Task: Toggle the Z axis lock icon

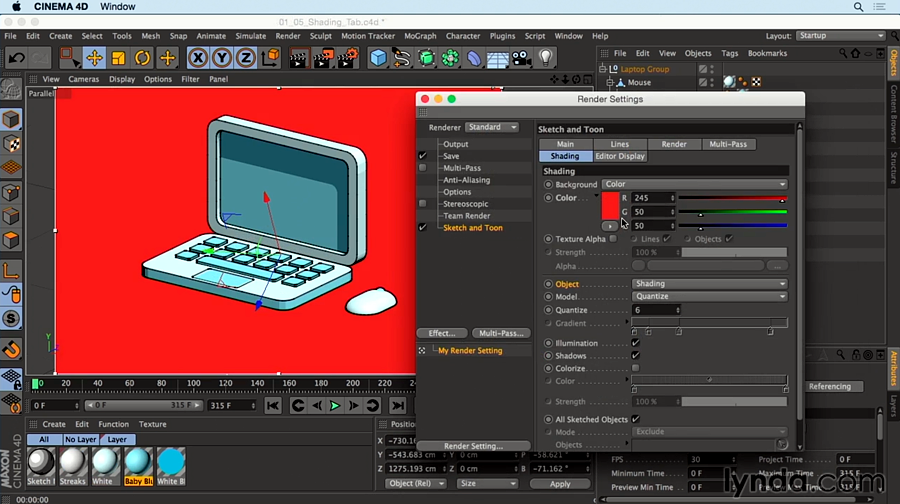Action: (x=246, y=58)
